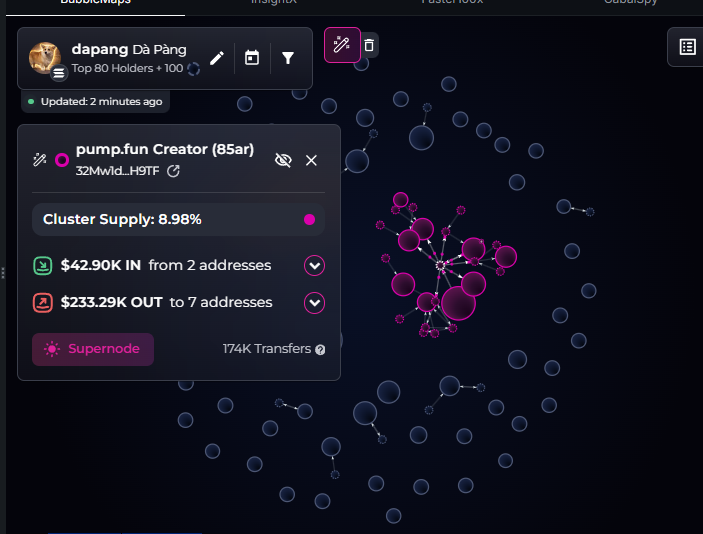Viewport: 703px width, 534px height.
Task: Click the pencil edit icon
Action: coord(217,58)
